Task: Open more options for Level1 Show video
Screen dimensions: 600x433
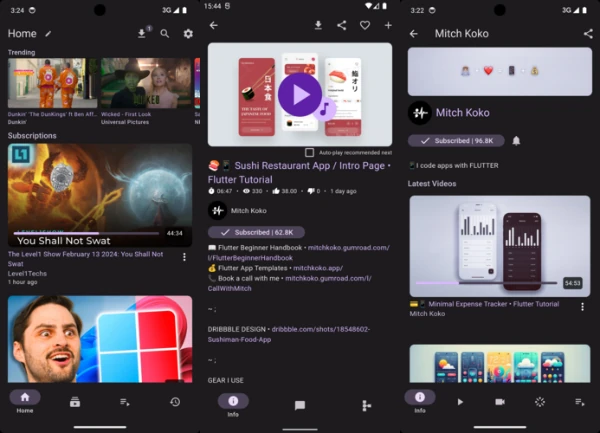Action: point(184,257)
